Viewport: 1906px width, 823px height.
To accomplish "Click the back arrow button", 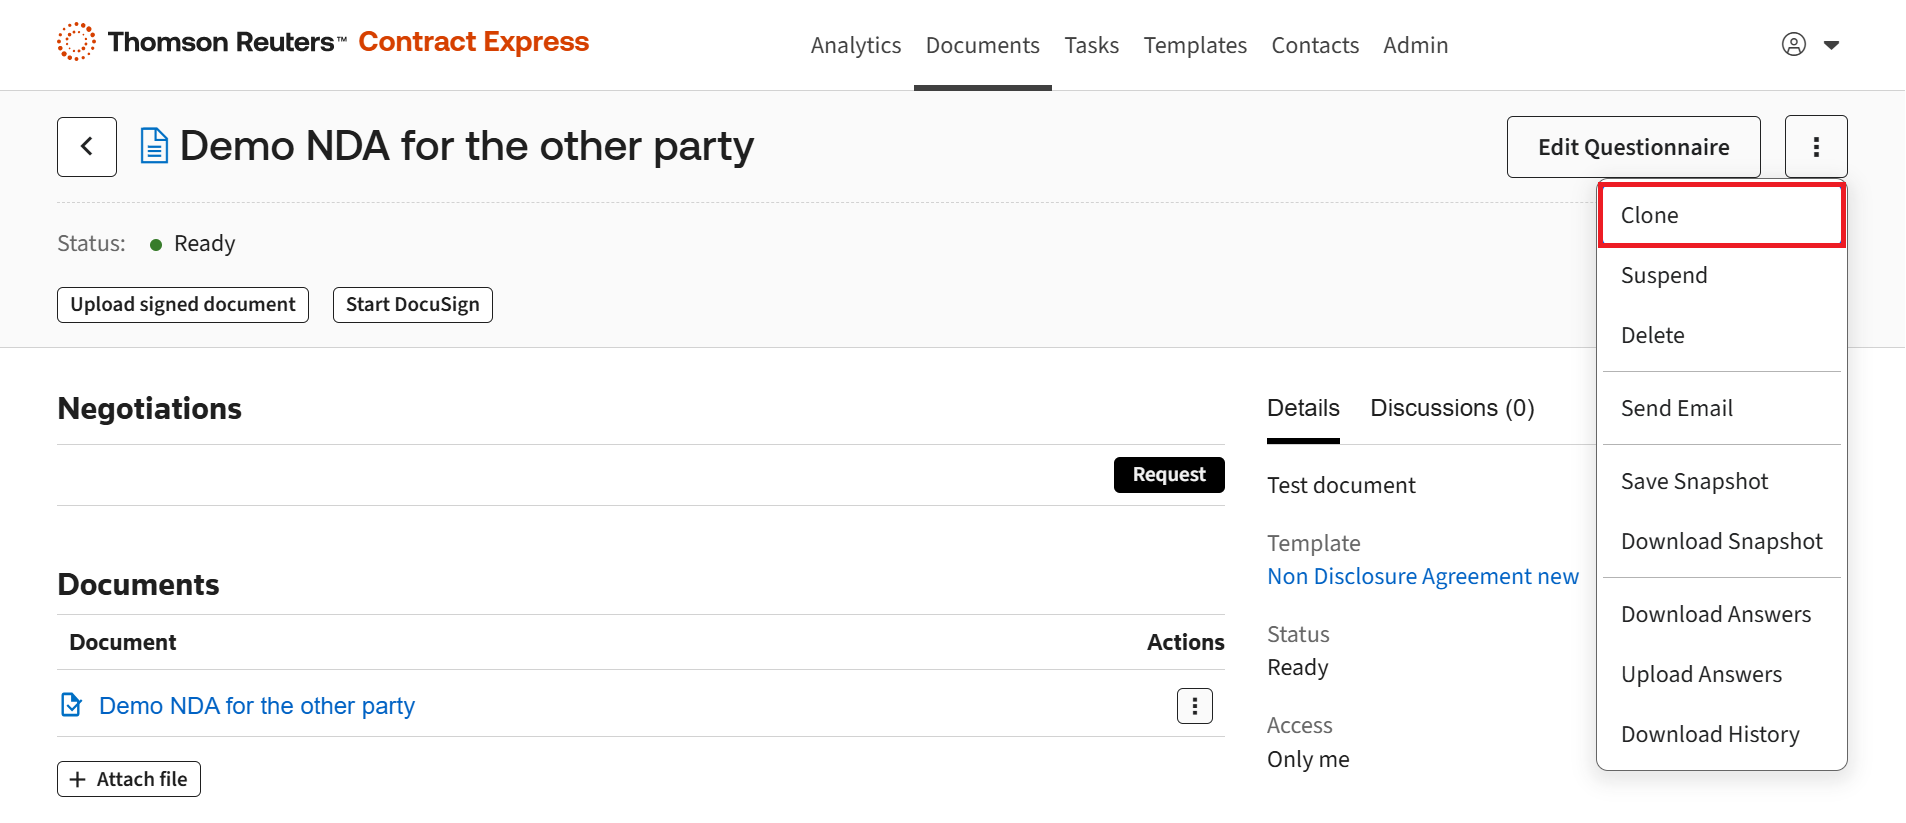I will click(x=87, y=147).
